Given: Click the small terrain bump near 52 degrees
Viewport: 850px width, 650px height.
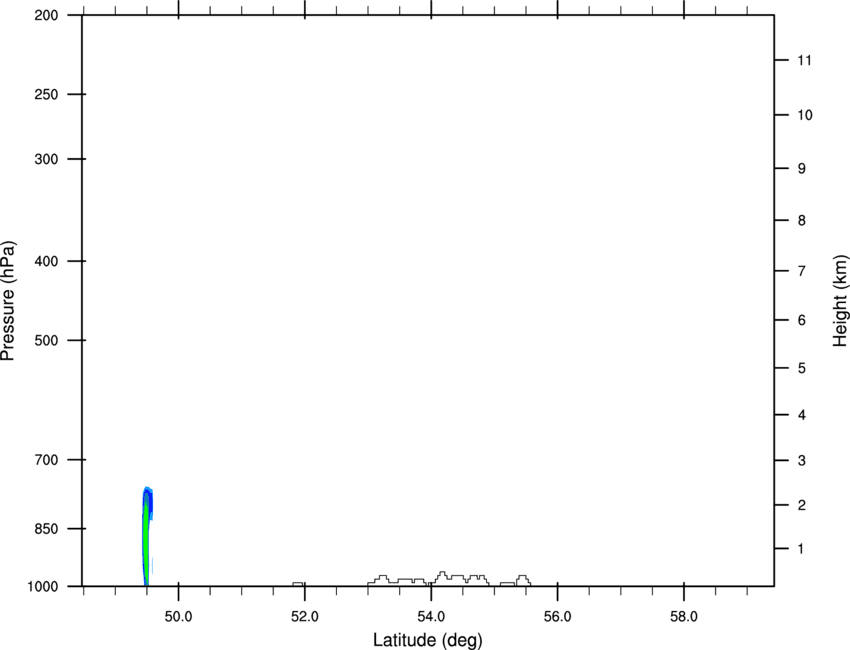Looking at the screenshot, I should [298, 584].
